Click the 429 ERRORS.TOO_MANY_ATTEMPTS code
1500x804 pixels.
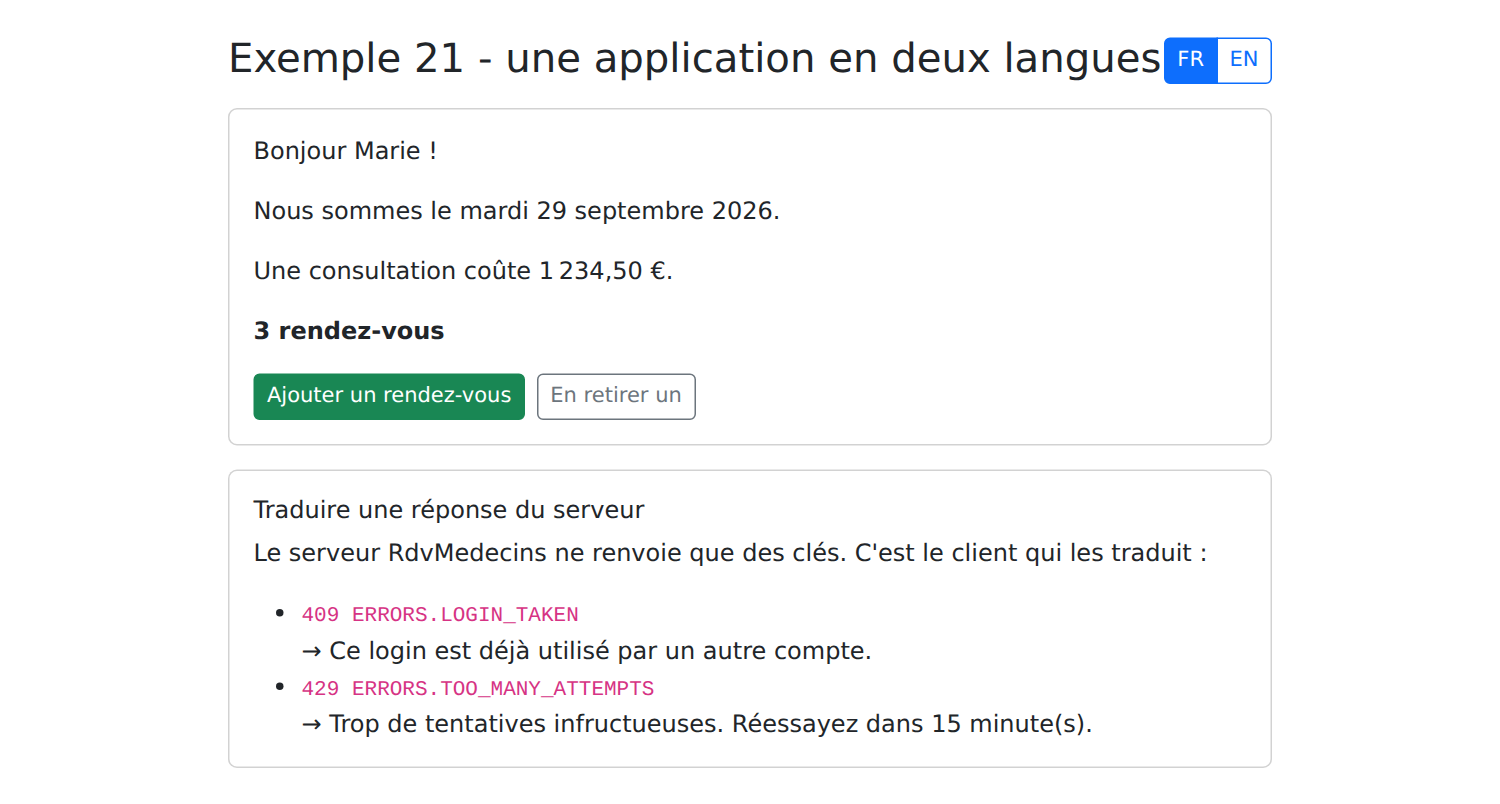(478, 689)
